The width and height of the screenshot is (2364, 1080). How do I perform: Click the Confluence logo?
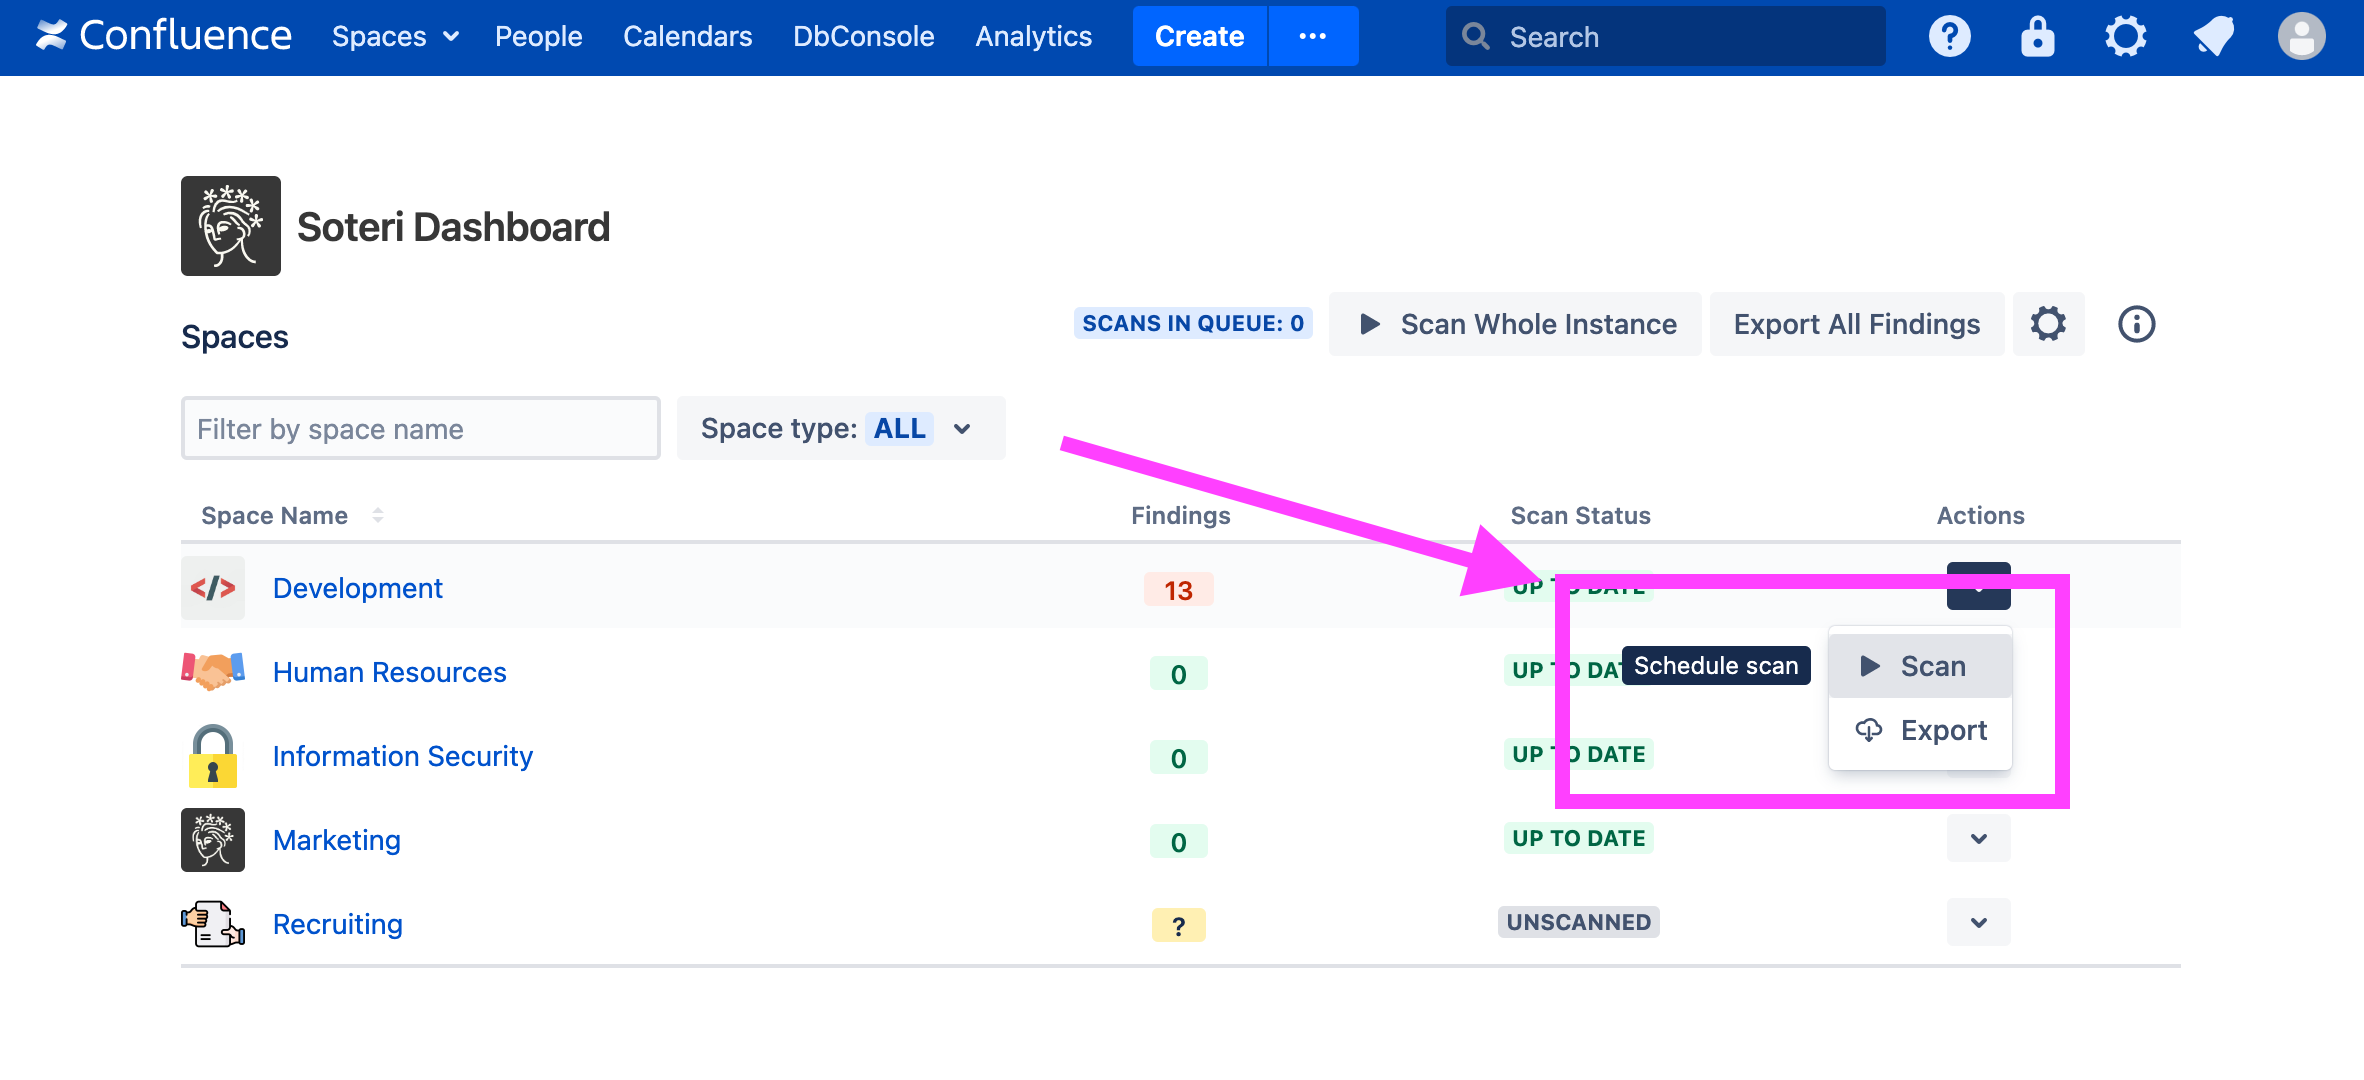[164, 36]
